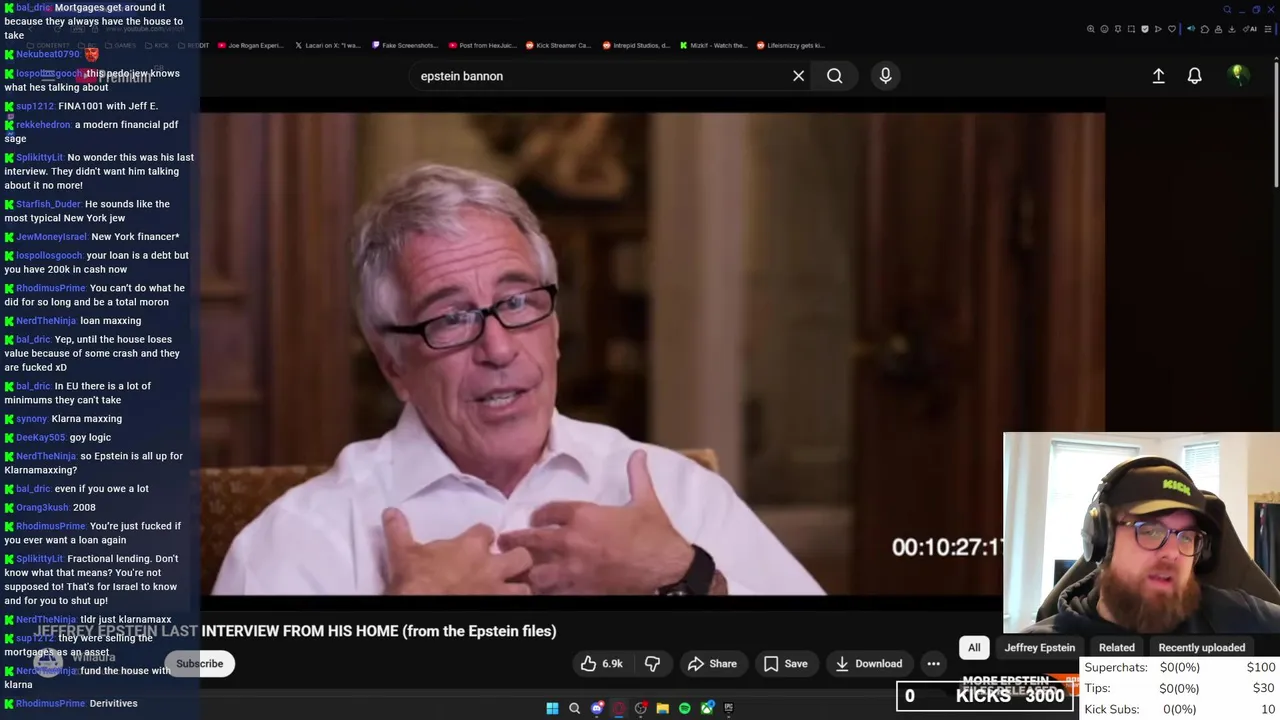Screen dimensions: 1280x720
Task: Subscribe to the channel
Action: coord(200,664)
